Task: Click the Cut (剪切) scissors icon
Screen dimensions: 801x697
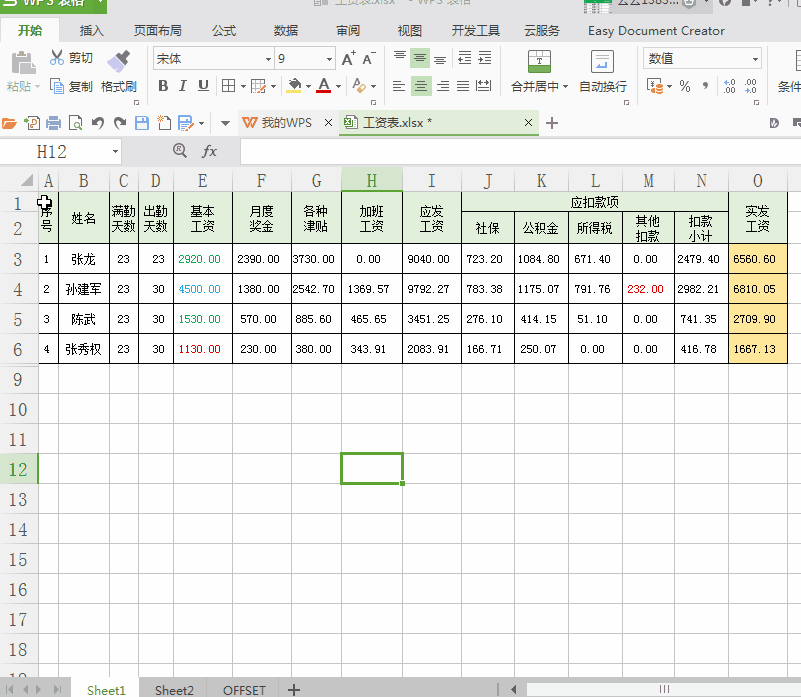Action: coord(57,58)
